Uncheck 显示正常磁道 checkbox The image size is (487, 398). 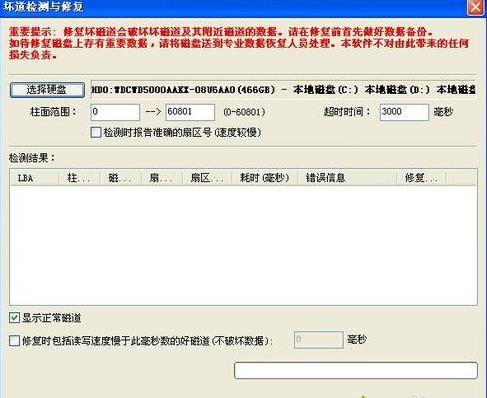coord(14,318)
